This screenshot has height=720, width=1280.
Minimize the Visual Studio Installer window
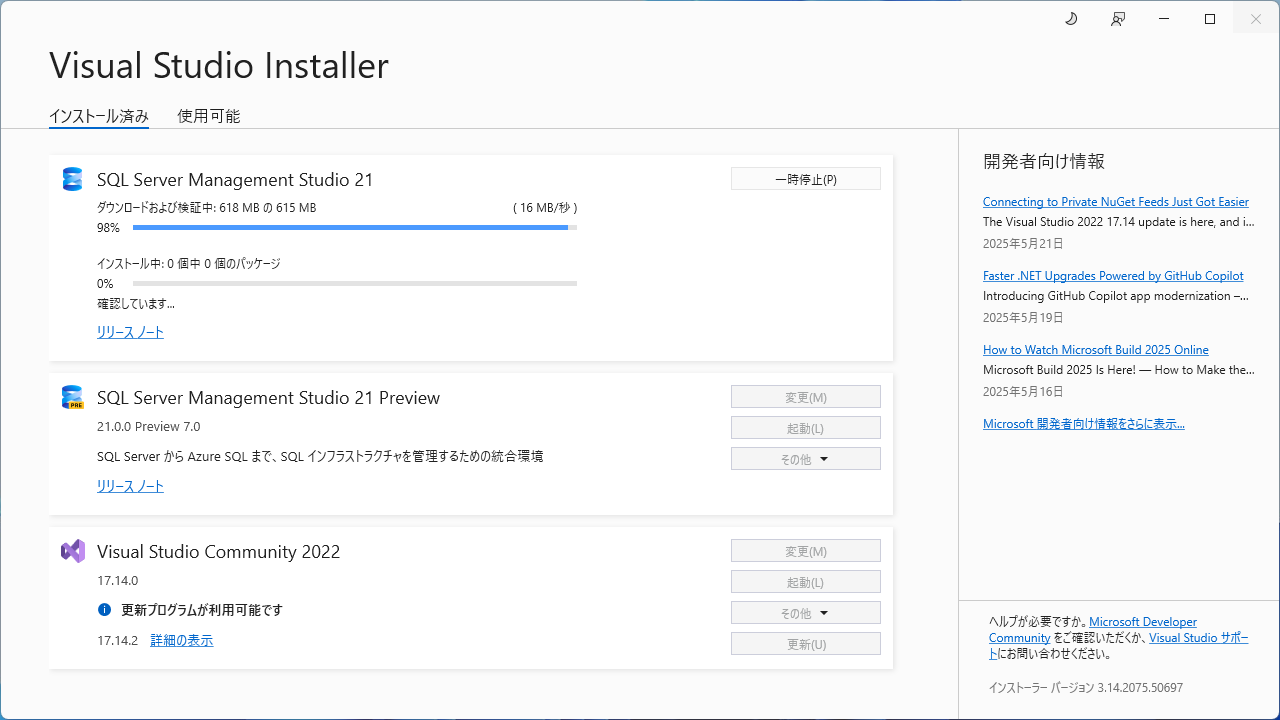pos(1164,19)
